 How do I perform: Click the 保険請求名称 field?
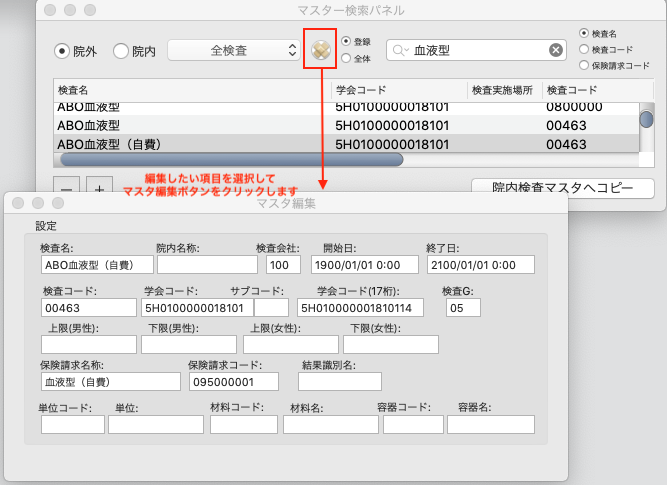pyautogui.click(x=111, y=382)
